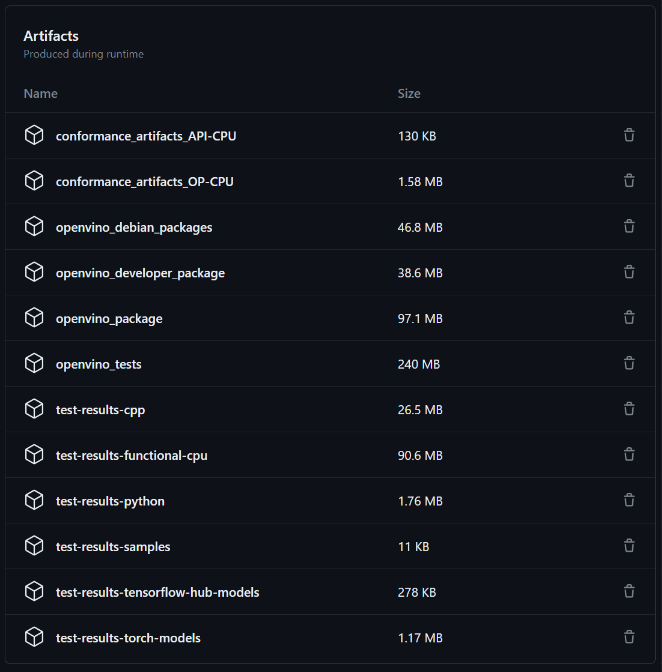Click the package icon beside openvino_developer_package
662x672 pixels.
tap(34, 272)
